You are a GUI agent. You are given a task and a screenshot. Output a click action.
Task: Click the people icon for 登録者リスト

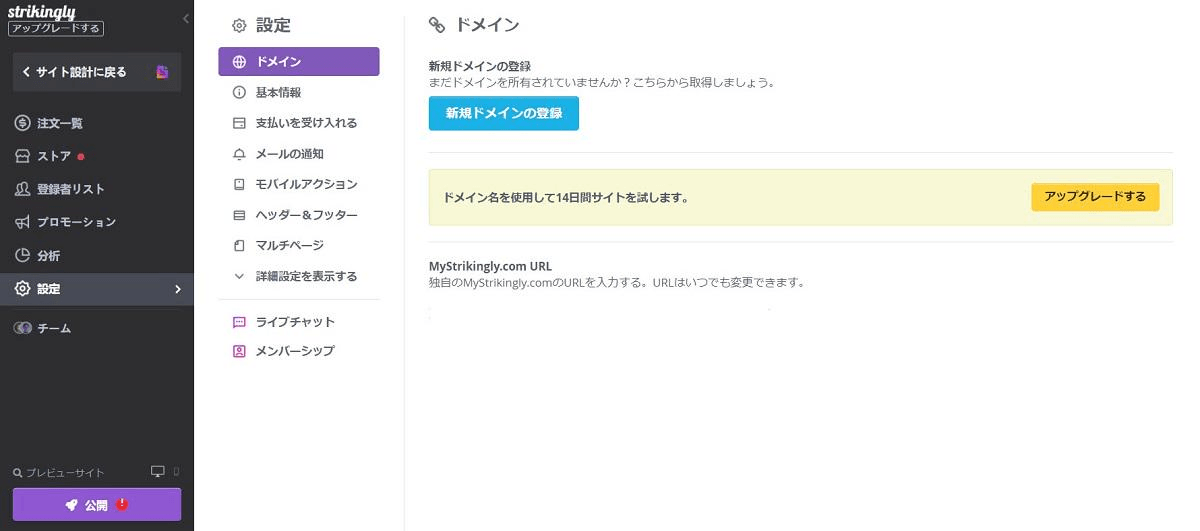coord(22,189)
